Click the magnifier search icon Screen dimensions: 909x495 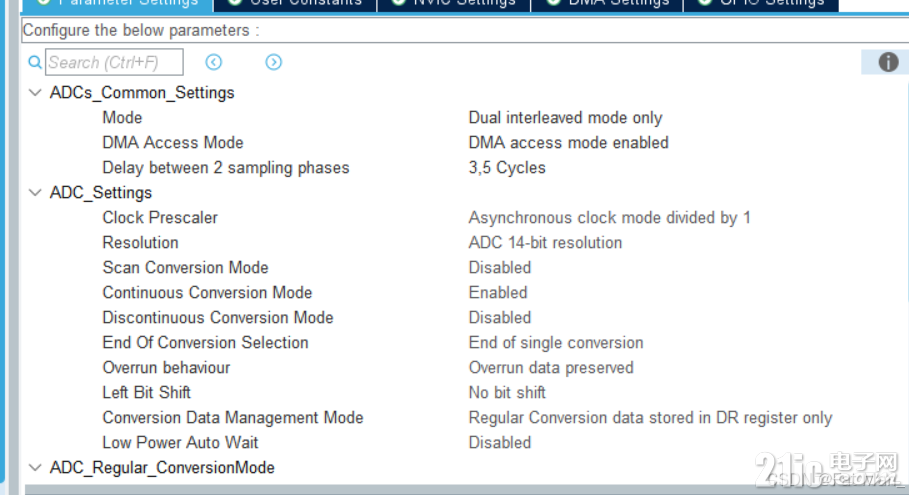(x=35, y=62)
